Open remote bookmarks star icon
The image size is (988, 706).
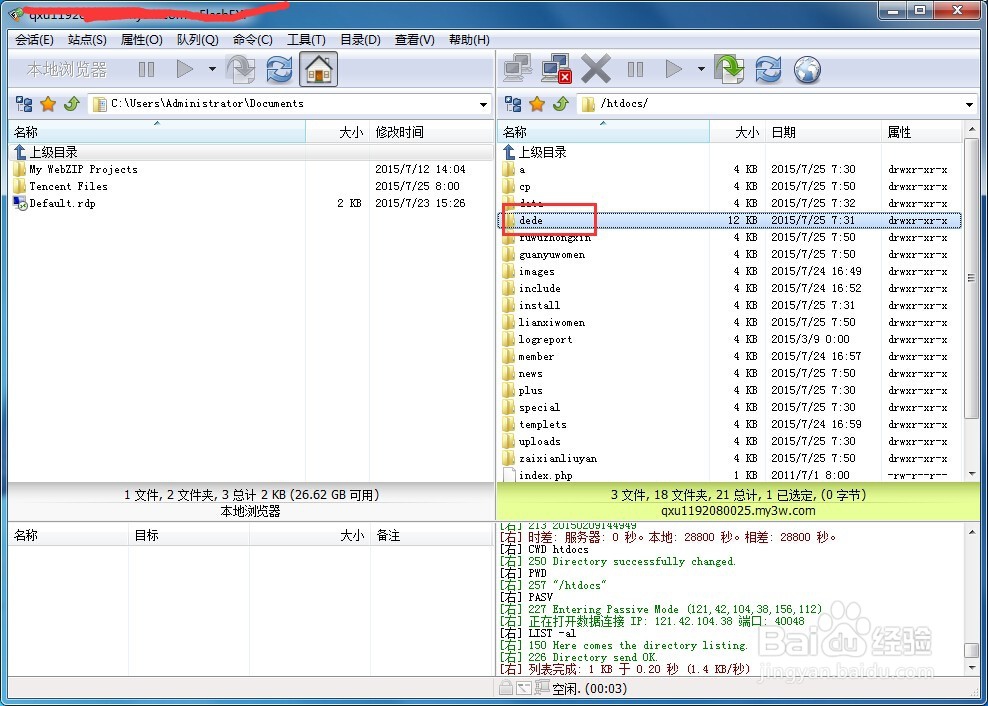537,104
